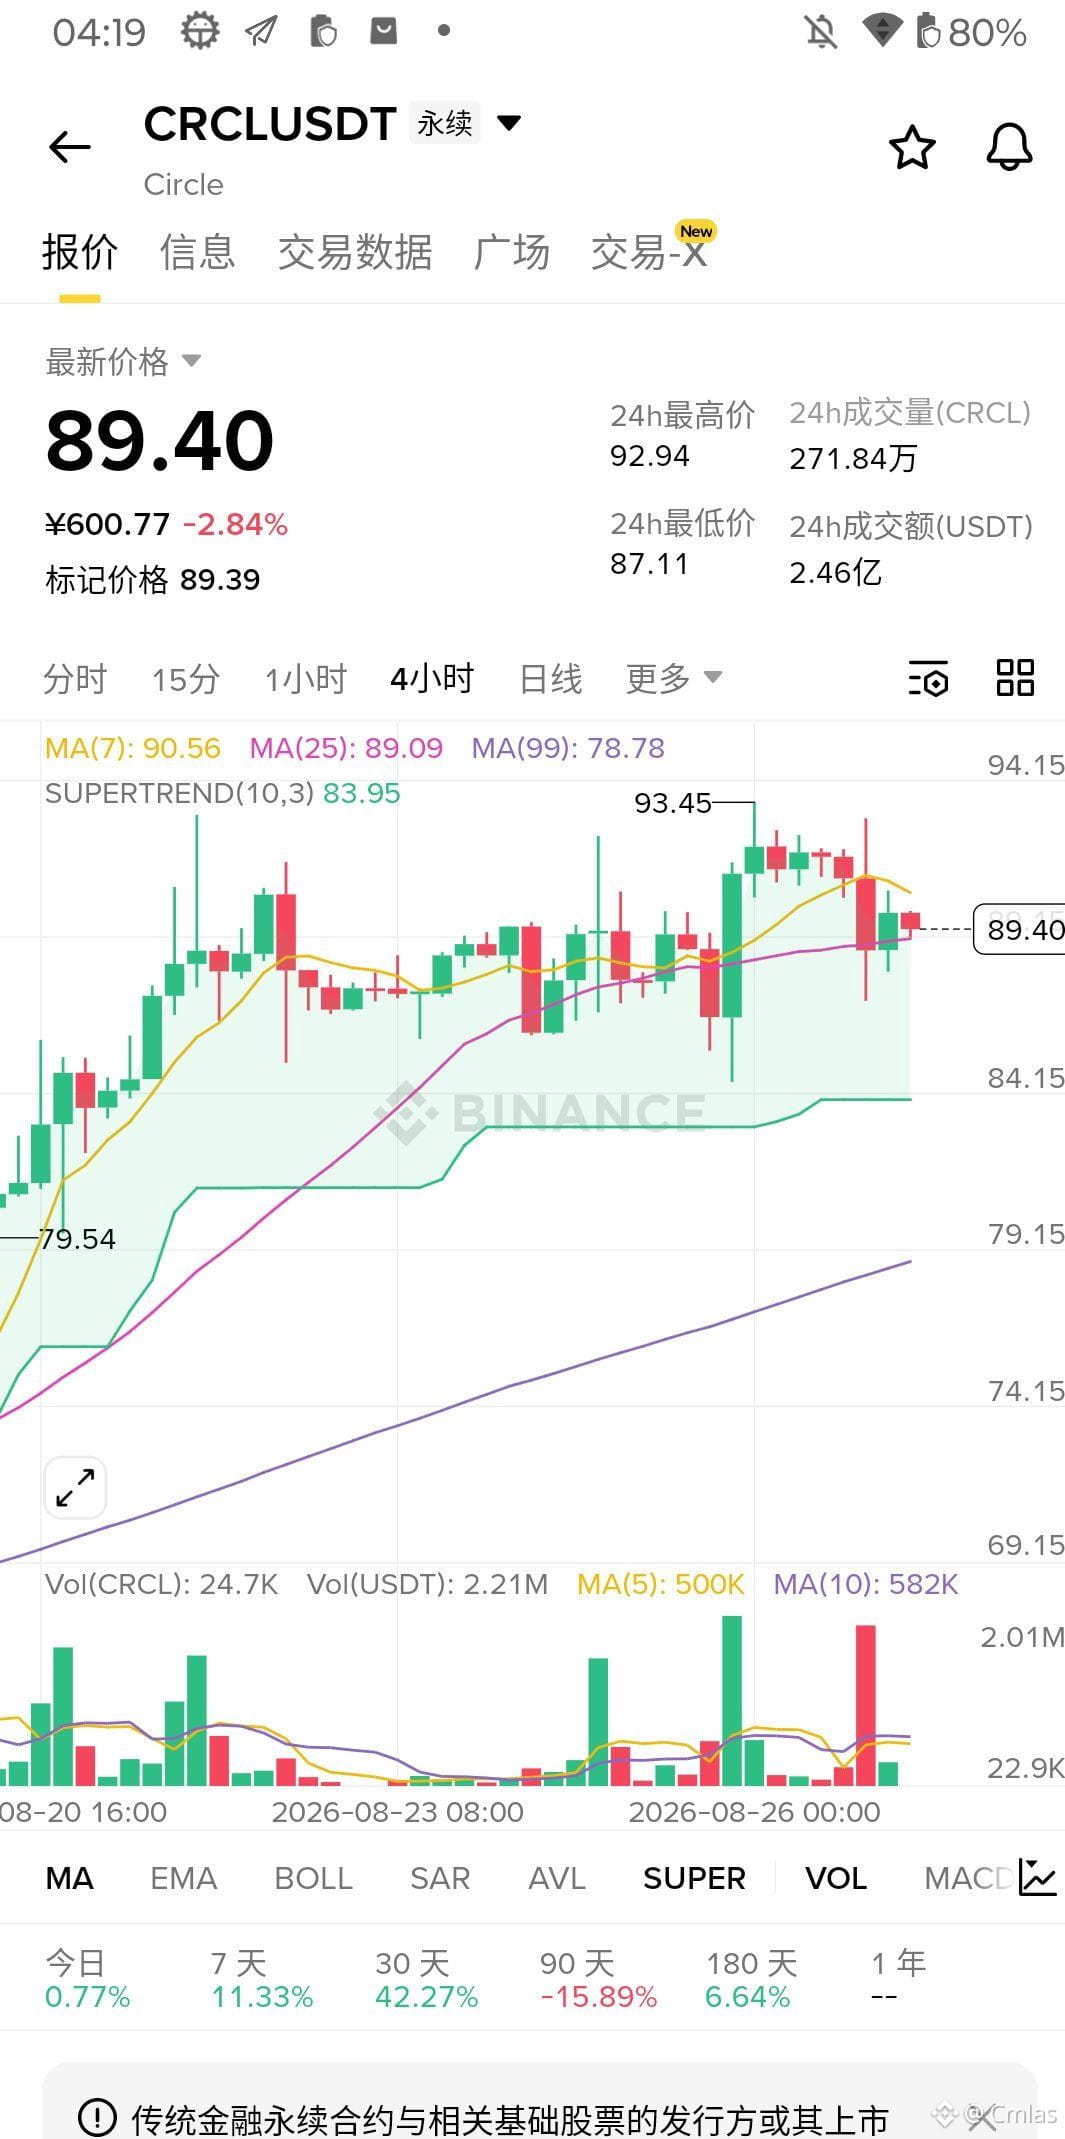Tap the volume MA(10): 582K label

click(866, 1584)
